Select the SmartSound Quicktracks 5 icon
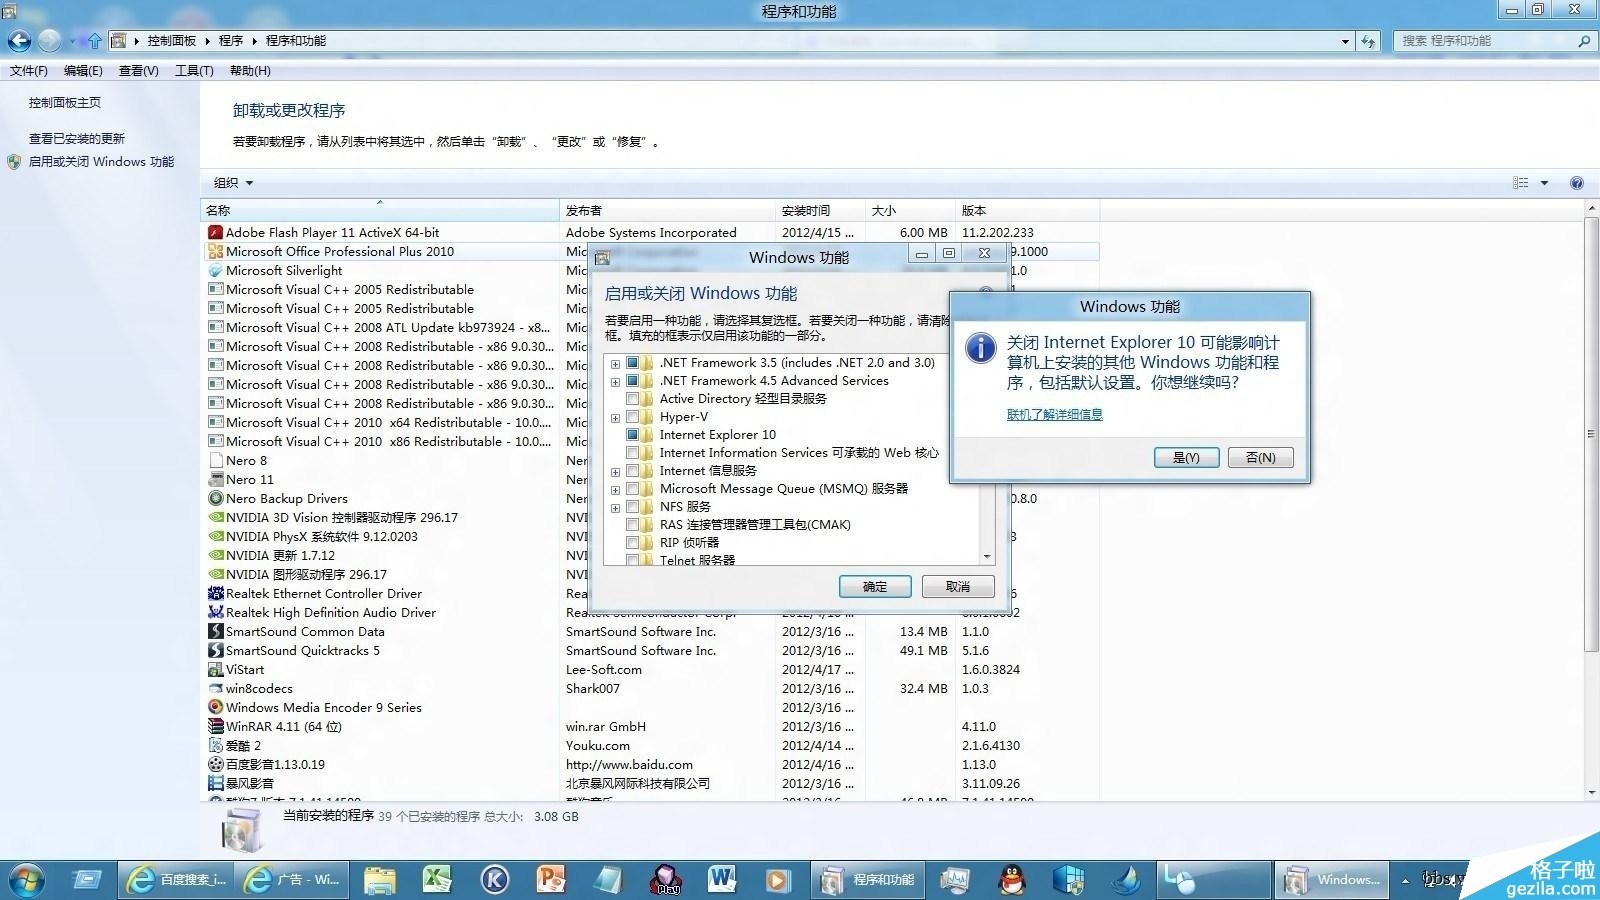Screen dimensions: 1600x900 tap(215, 650)
